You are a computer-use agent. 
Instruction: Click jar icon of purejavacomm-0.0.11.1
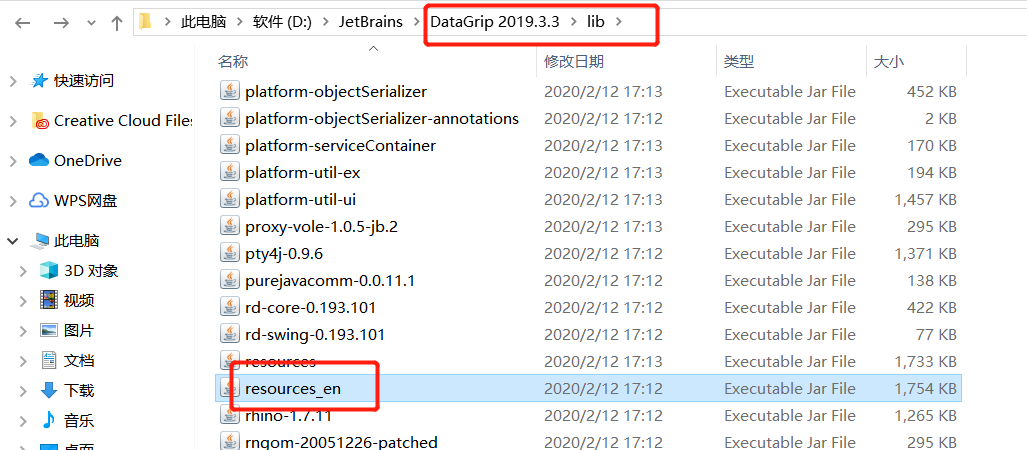(x=230, y=280)
